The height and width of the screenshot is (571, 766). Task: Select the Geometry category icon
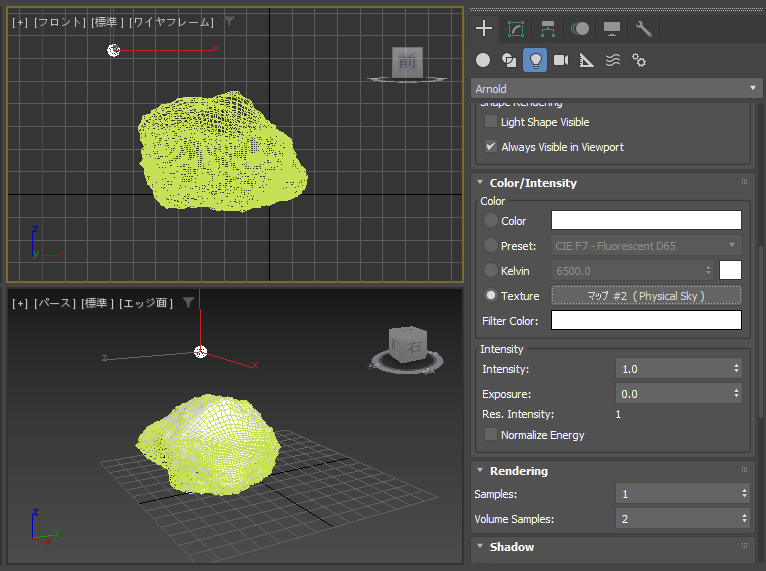coord(483,60)
